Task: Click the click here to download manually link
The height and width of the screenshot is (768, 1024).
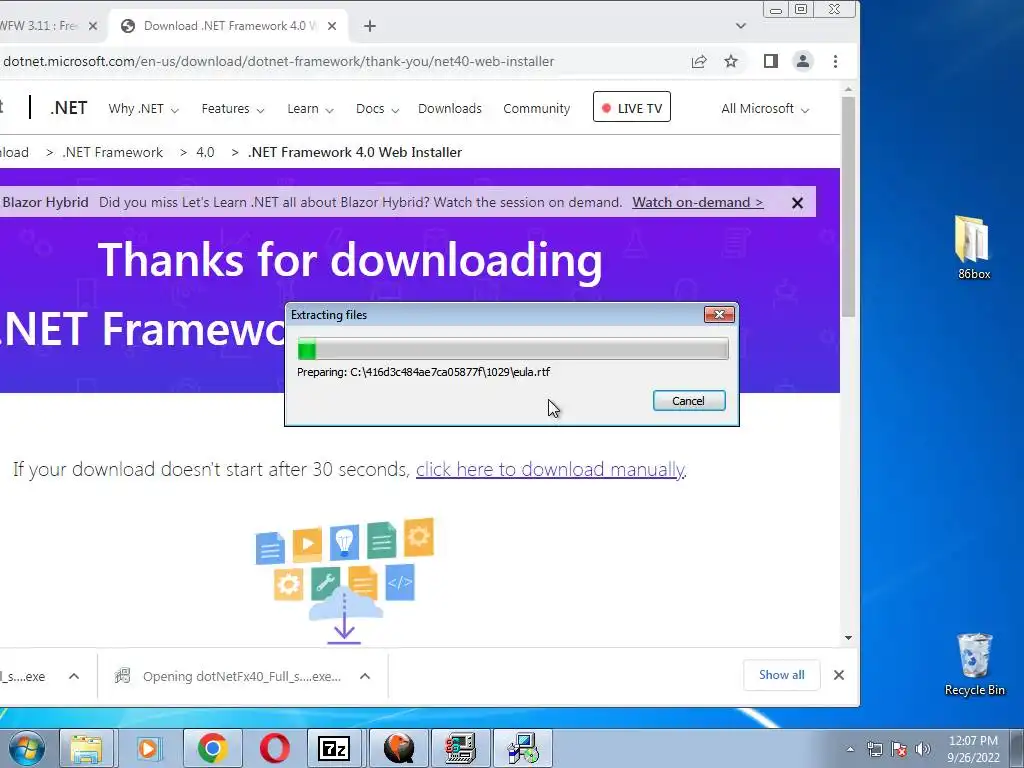Action: [551, 470]
